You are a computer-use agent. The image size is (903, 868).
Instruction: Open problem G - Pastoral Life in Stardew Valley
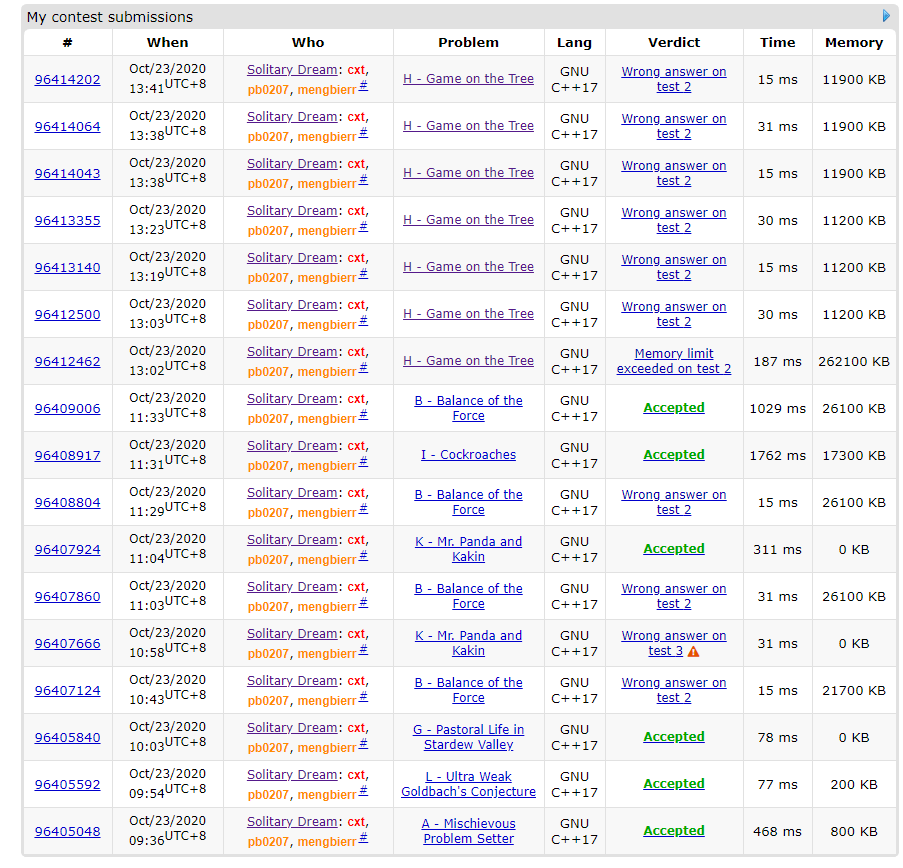(x=468, y=737)
